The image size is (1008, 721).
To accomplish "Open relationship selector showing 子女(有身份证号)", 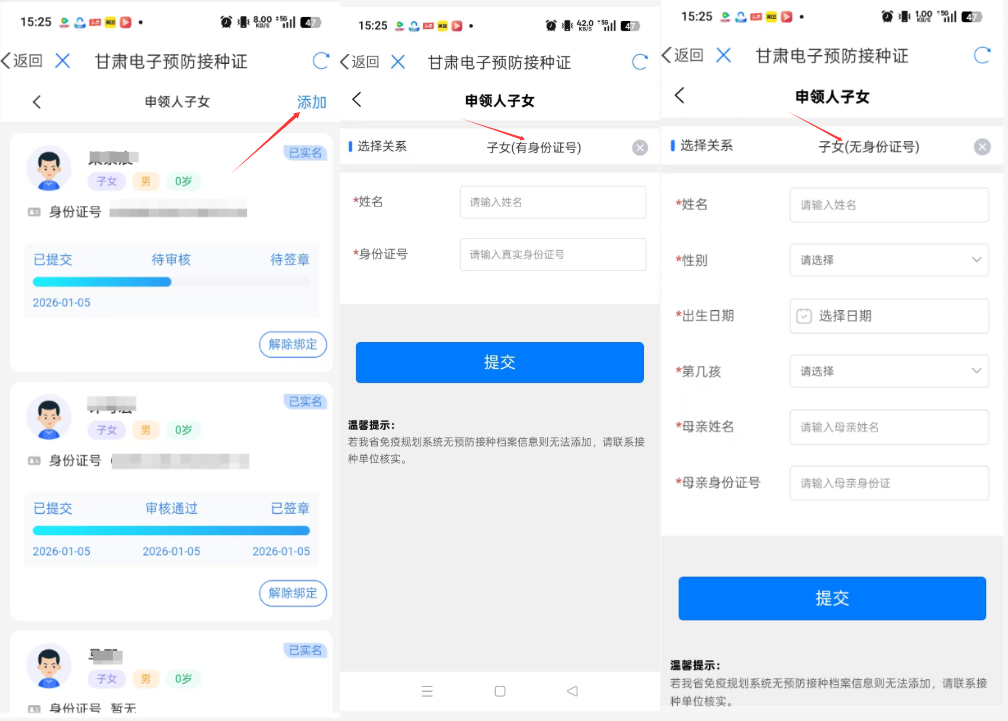I will 533,147.
